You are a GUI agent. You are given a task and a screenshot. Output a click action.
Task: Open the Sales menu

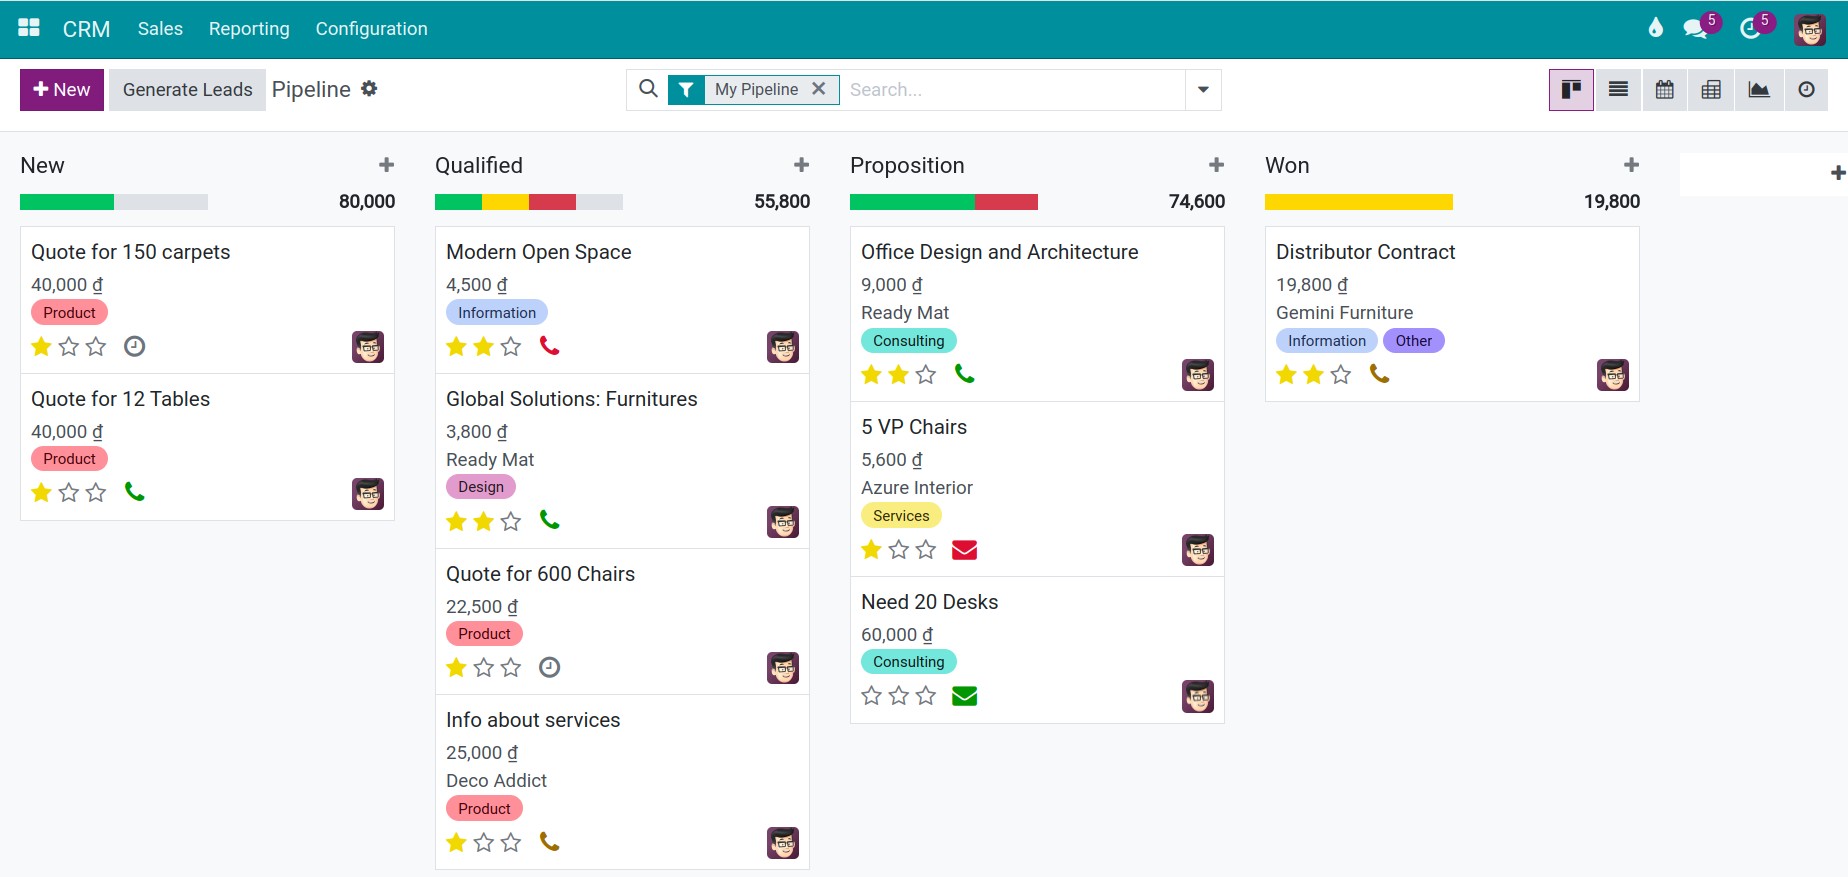[160, 29]
